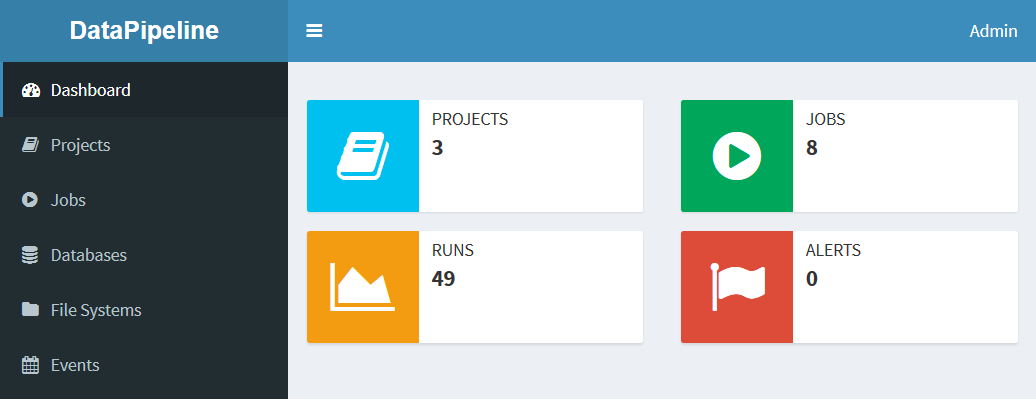Open the Databases menu item
The image size is (1036, 399).
click(x=144, y=255)
